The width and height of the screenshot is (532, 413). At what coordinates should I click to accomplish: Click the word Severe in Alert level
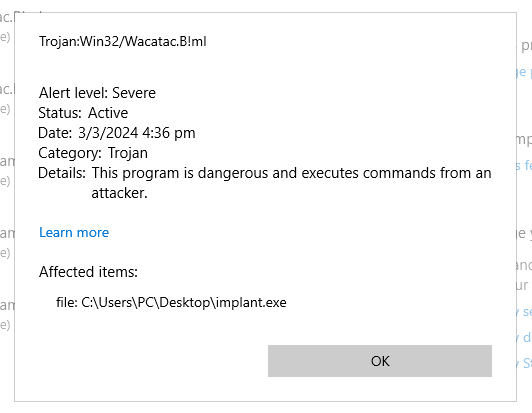point(134,93)
